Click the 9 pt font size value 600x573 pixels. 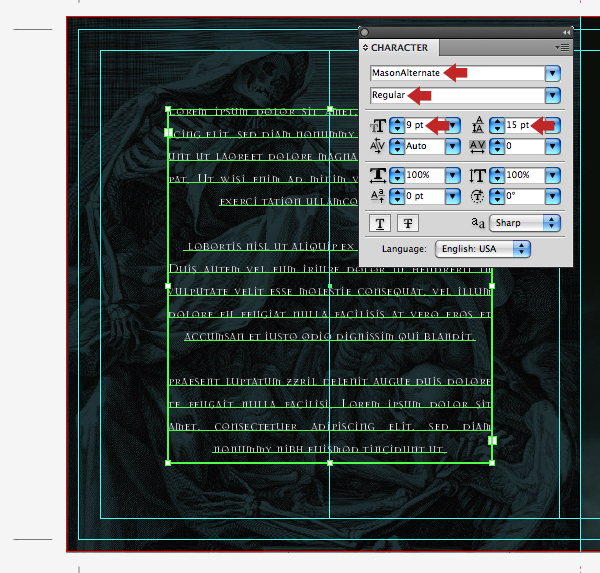(415, 125)
